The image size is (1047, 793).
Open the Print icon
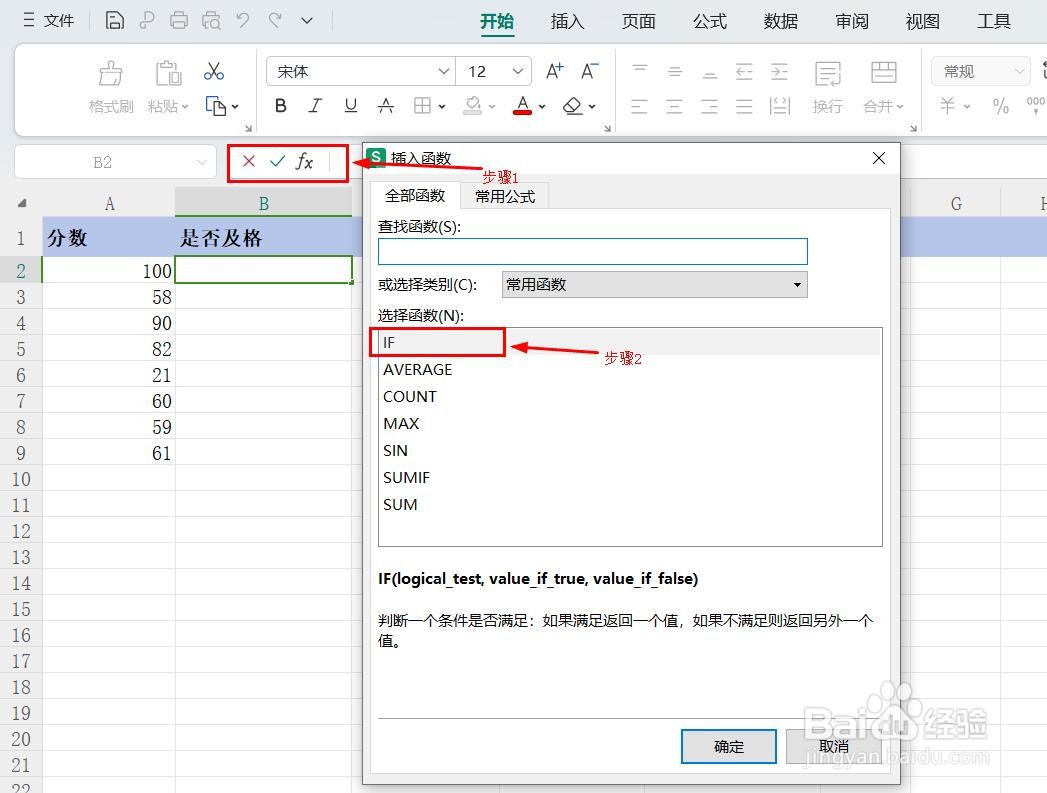tap(178, 20)
